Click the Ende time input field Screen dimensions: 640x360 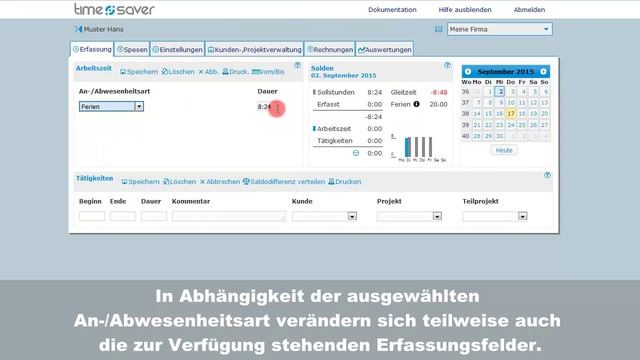[x=123, y=216]
